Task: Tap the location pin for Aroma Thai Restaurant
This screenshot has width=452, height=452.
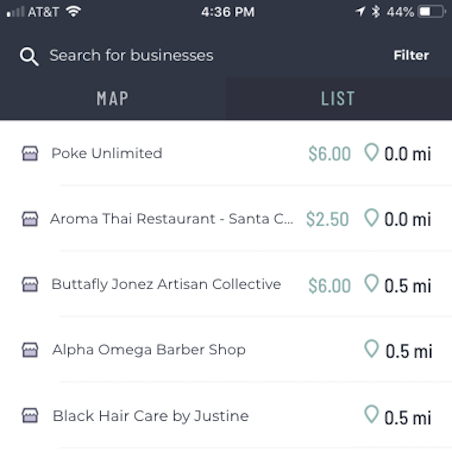Action: tap(371, 218)
